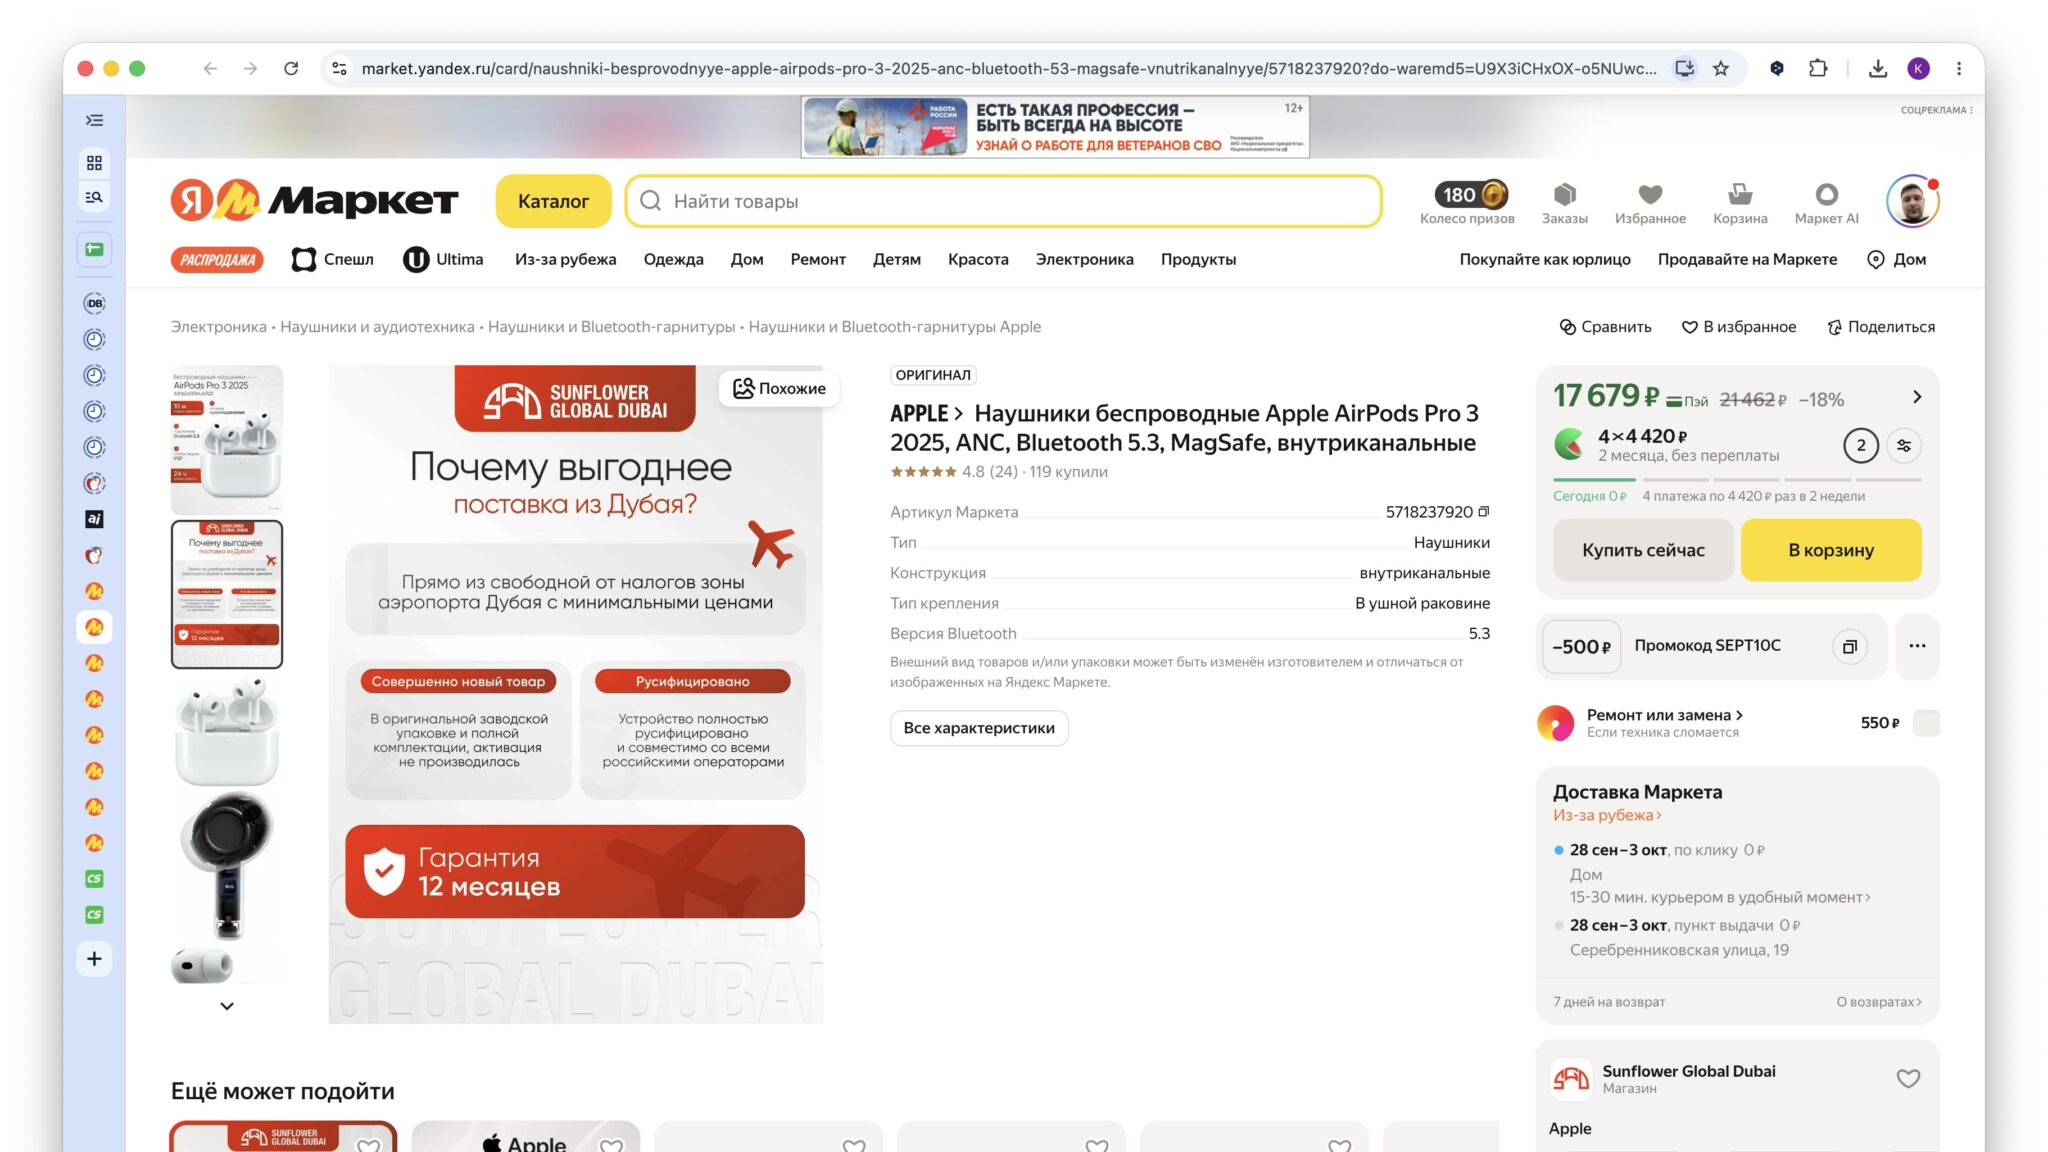Open the grid icon in the tab sidebar
Image resolution: width=2048 pixels, height=1152 pixels.
point(94,163)
